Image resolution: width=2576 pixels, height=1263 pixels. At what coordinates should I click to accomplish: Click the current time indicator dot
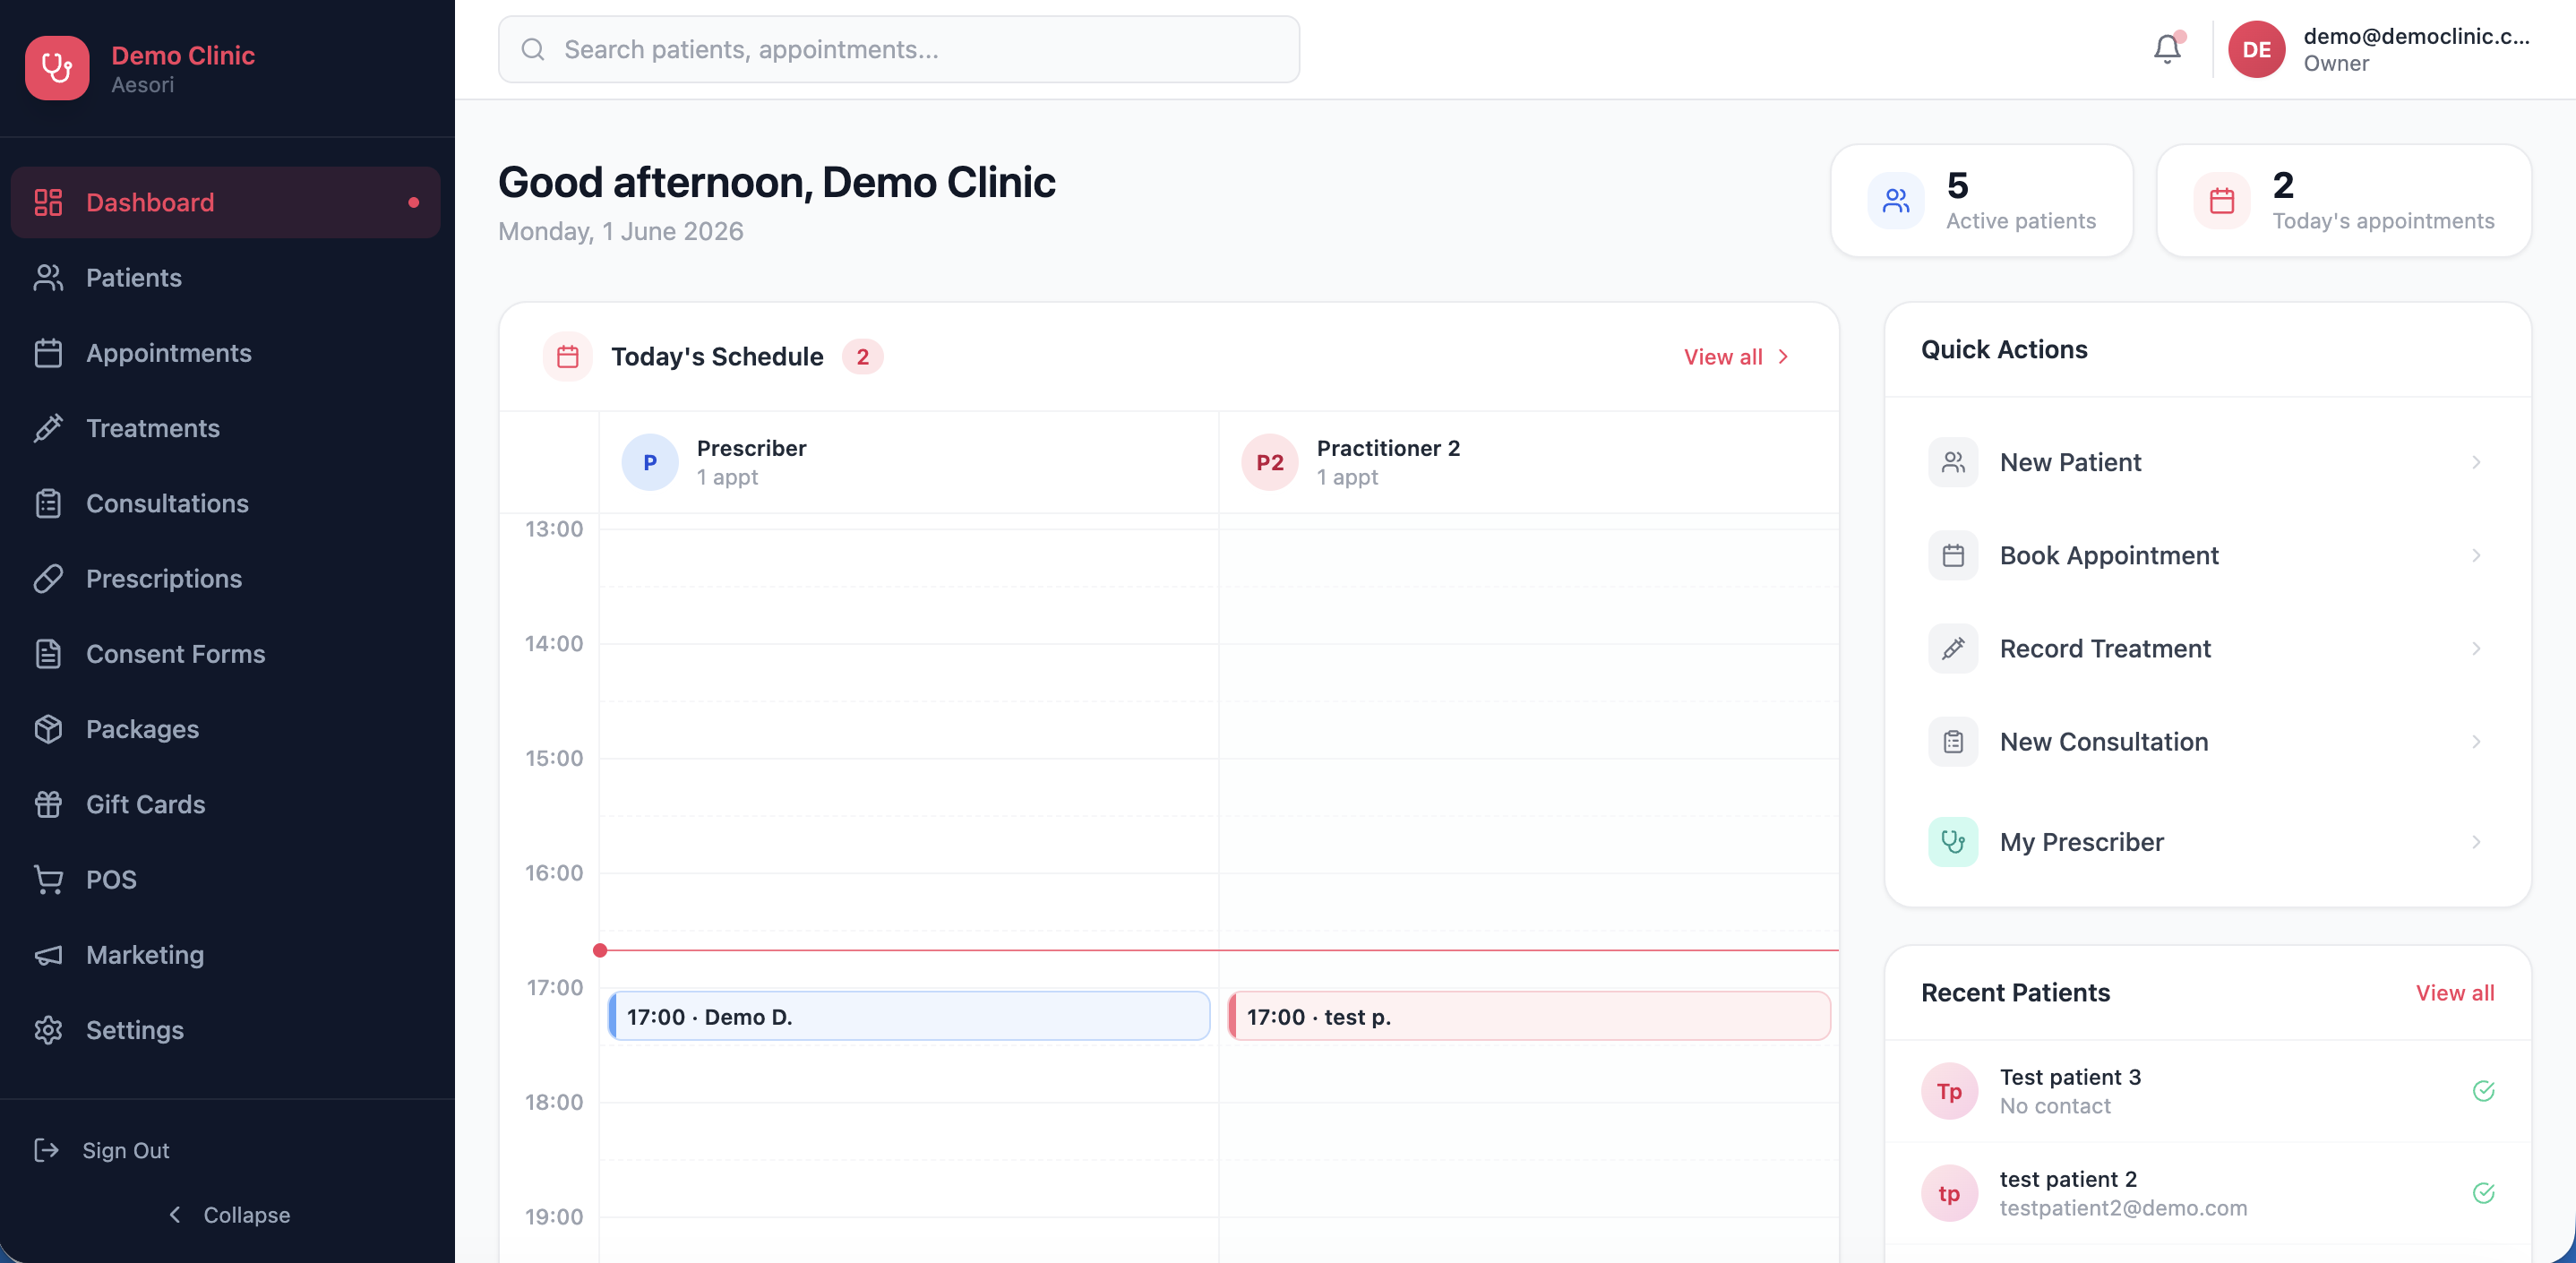(600, 950)
